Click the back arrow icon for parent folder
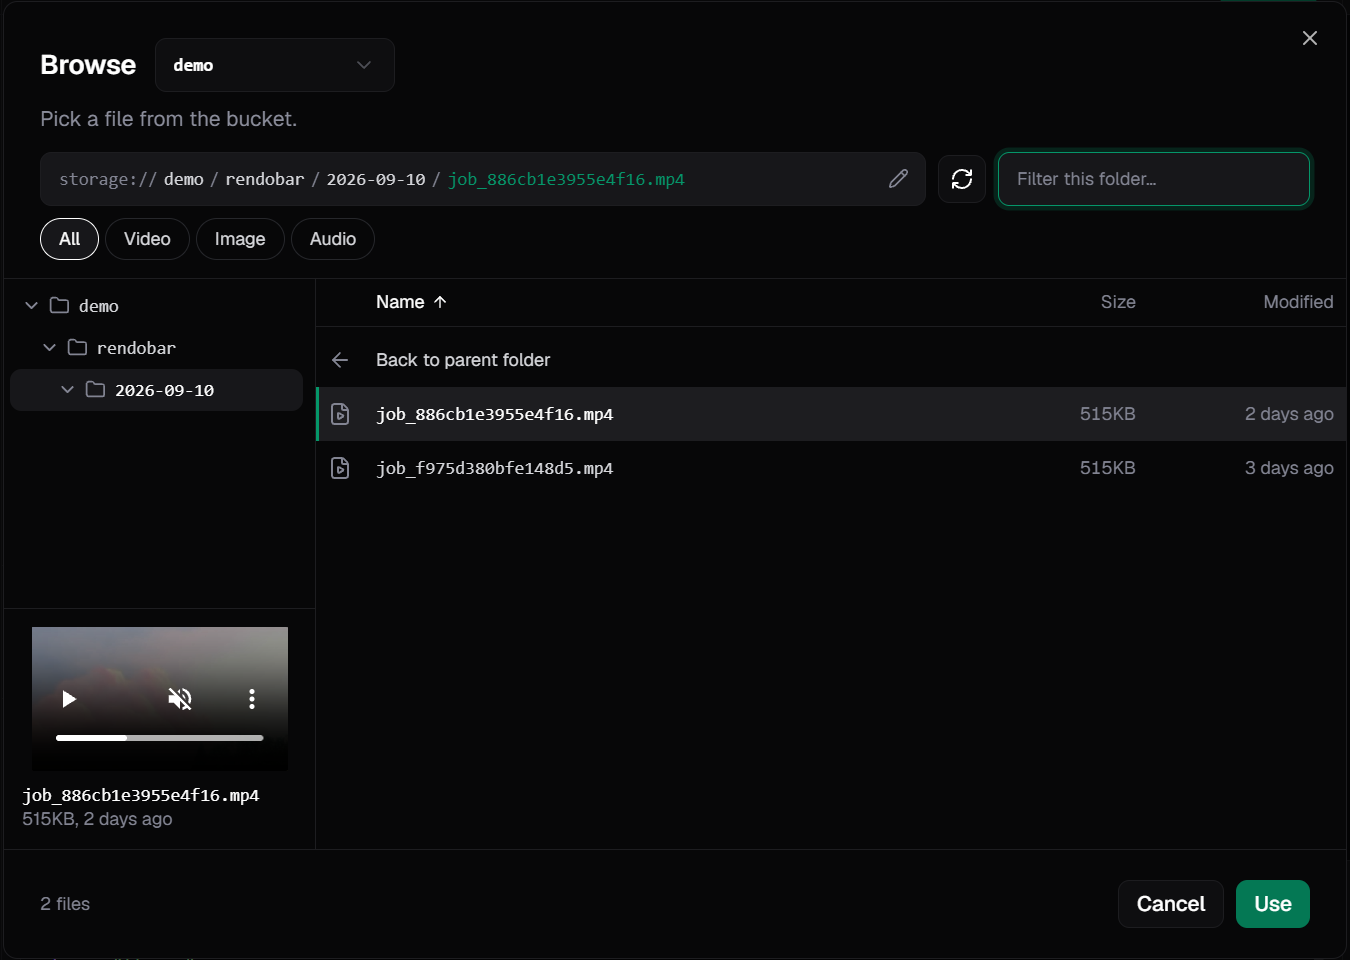 click(x=340, y=360)
